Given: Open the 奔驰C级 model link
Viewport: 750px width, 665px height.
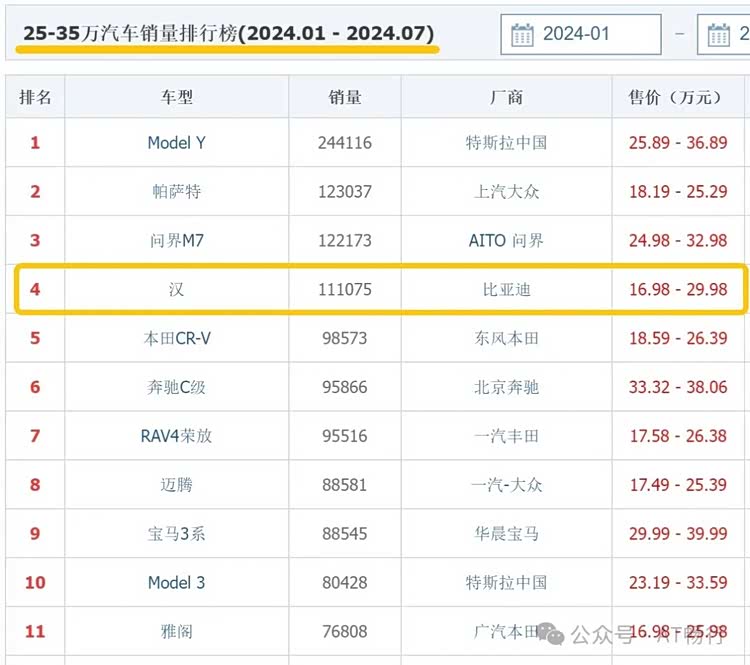Looking at the screenshot, I should tap(176, 388).
